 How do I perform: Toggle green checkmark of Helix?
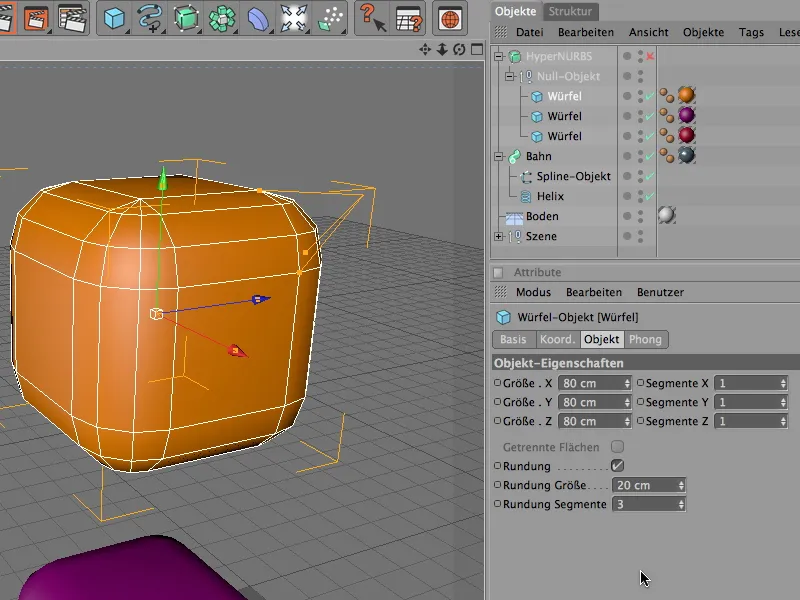pyautogui.click(x=649, y=196)
